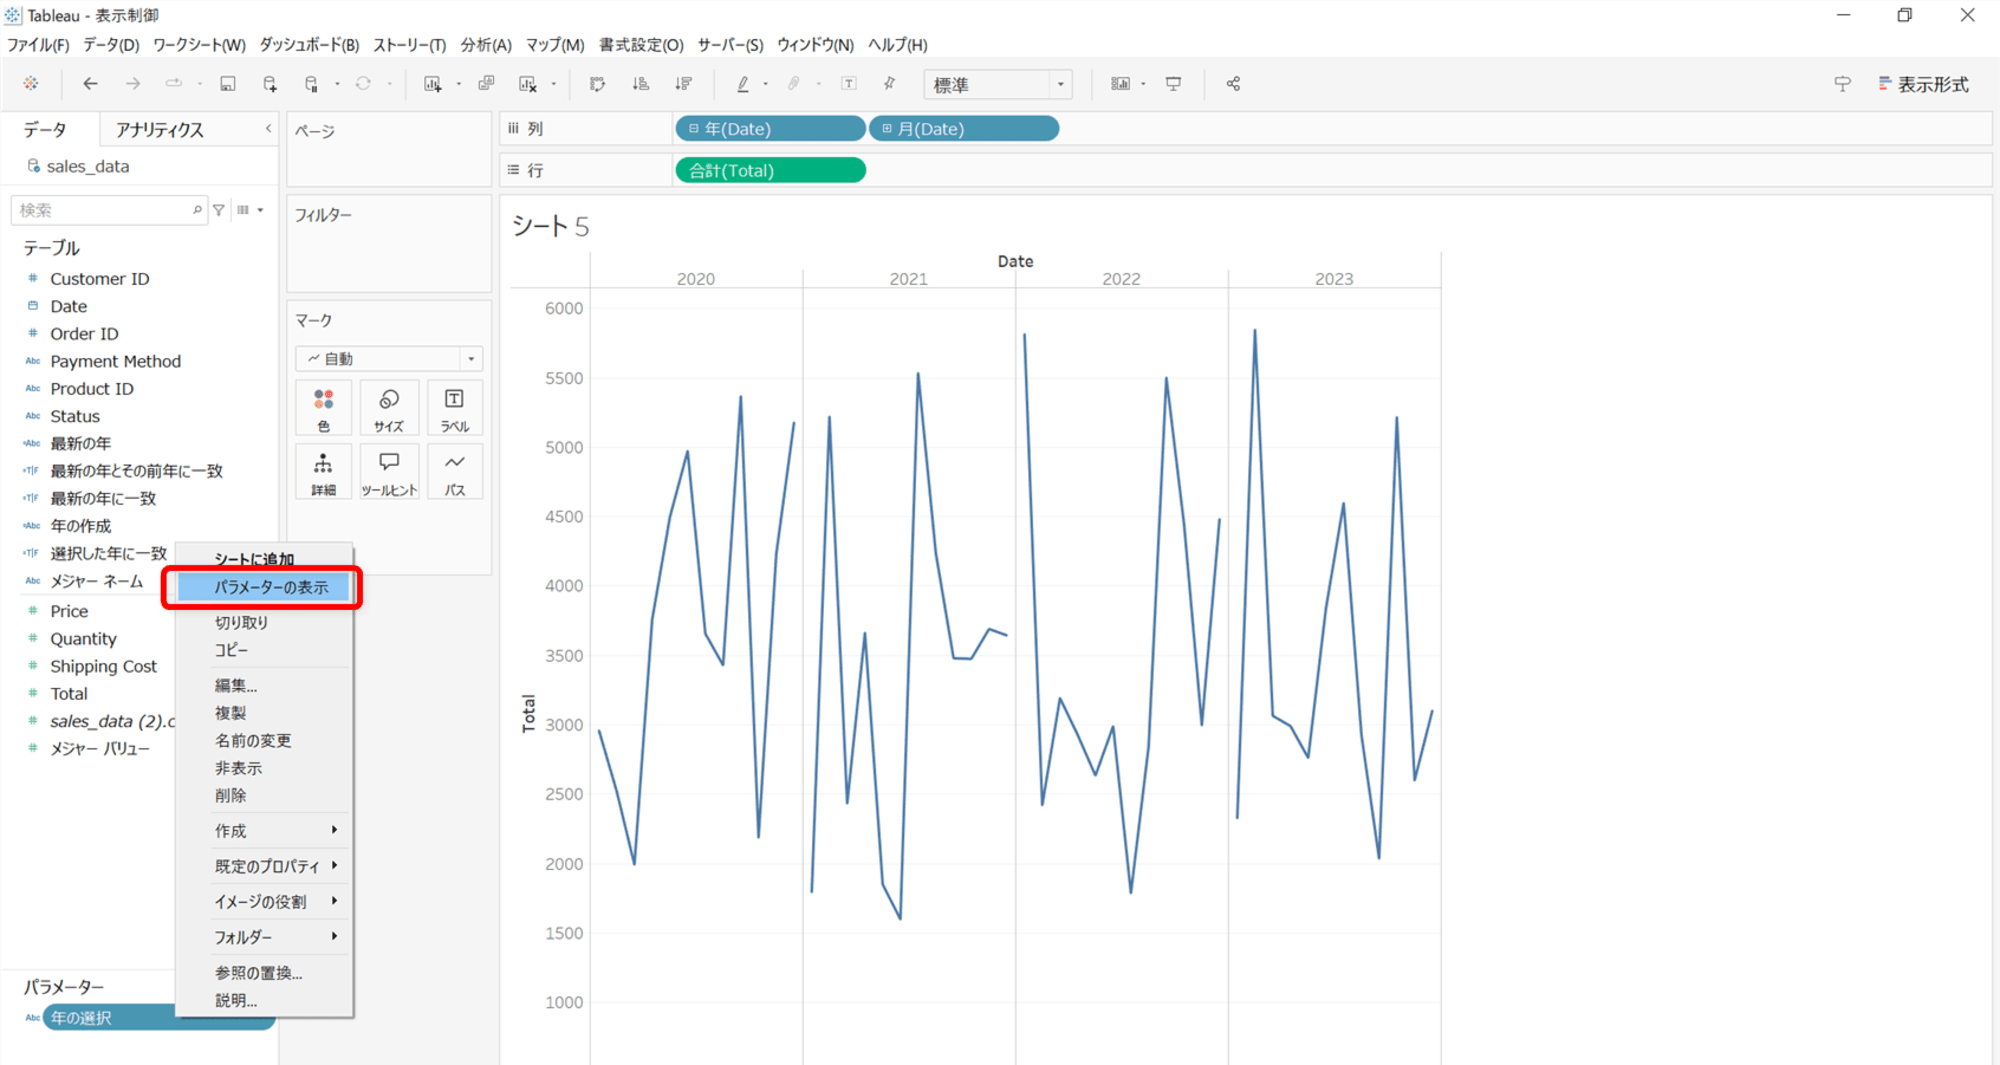Open the Size mark card
The height and width of the screenshot is (1065, 2000).
point(389,408)
